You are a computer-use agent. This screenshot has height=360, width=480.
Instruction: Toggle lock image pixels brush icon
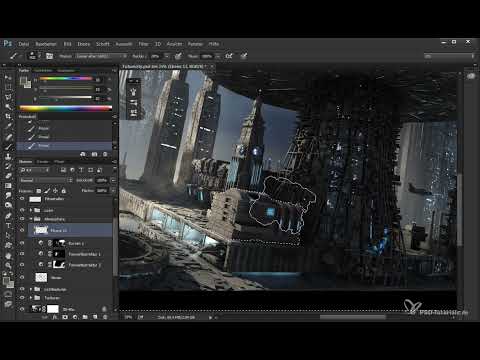click(47, 191)
